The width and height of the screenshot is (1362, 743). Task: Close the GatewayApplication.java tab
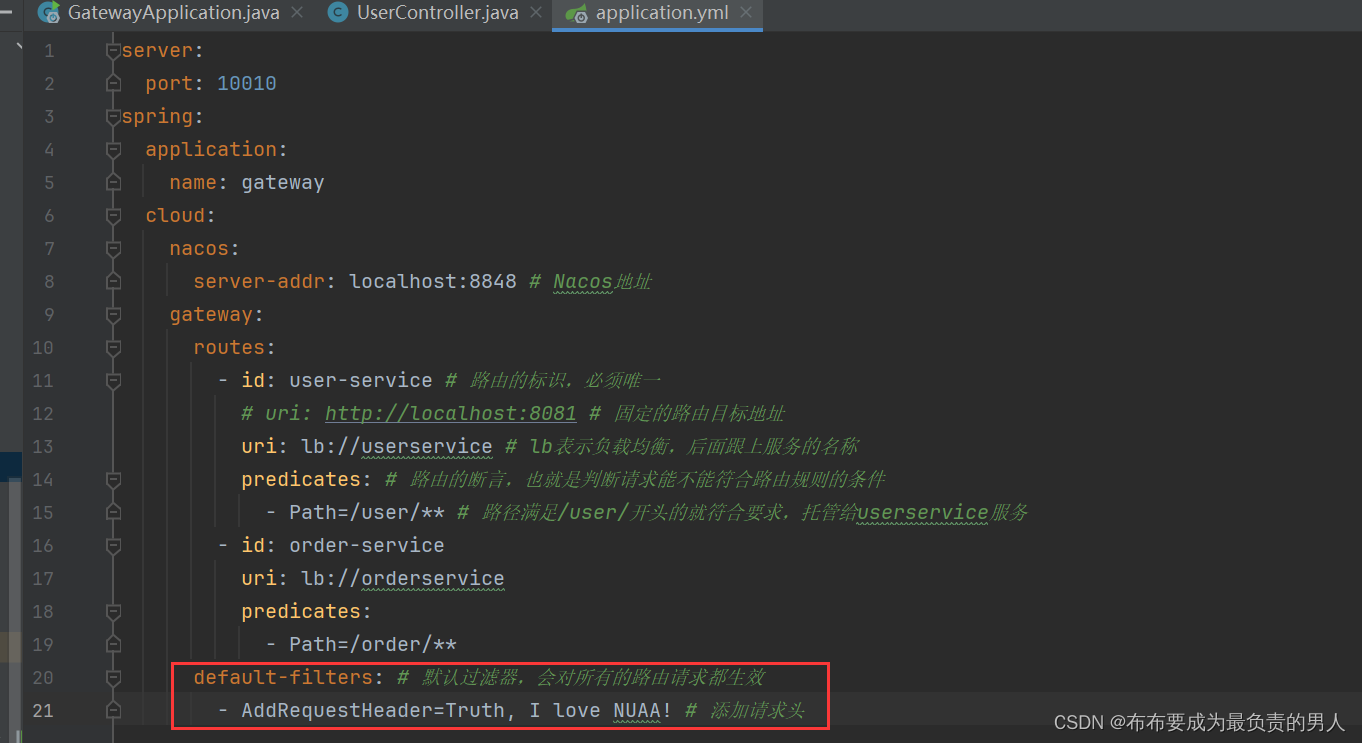pos(299,14)
